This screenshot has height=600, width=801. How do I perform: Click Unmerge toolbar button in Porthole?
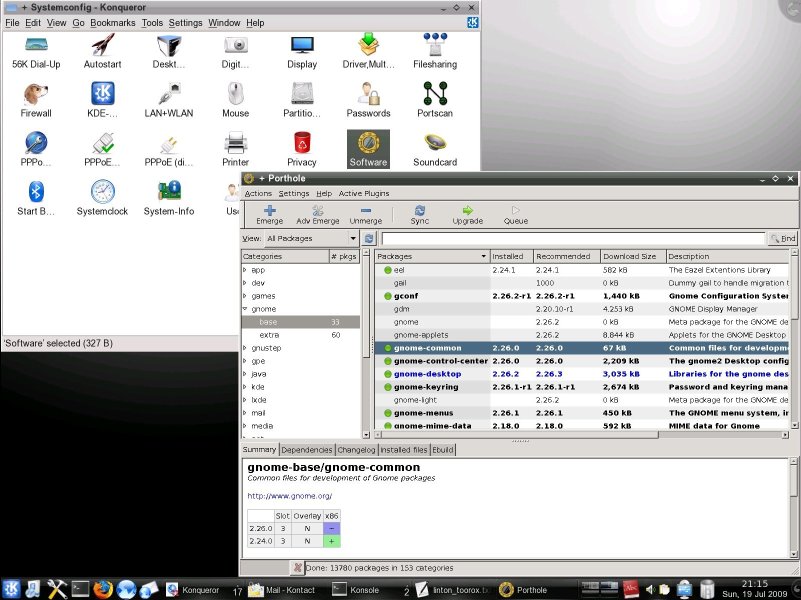pos(366,215)
